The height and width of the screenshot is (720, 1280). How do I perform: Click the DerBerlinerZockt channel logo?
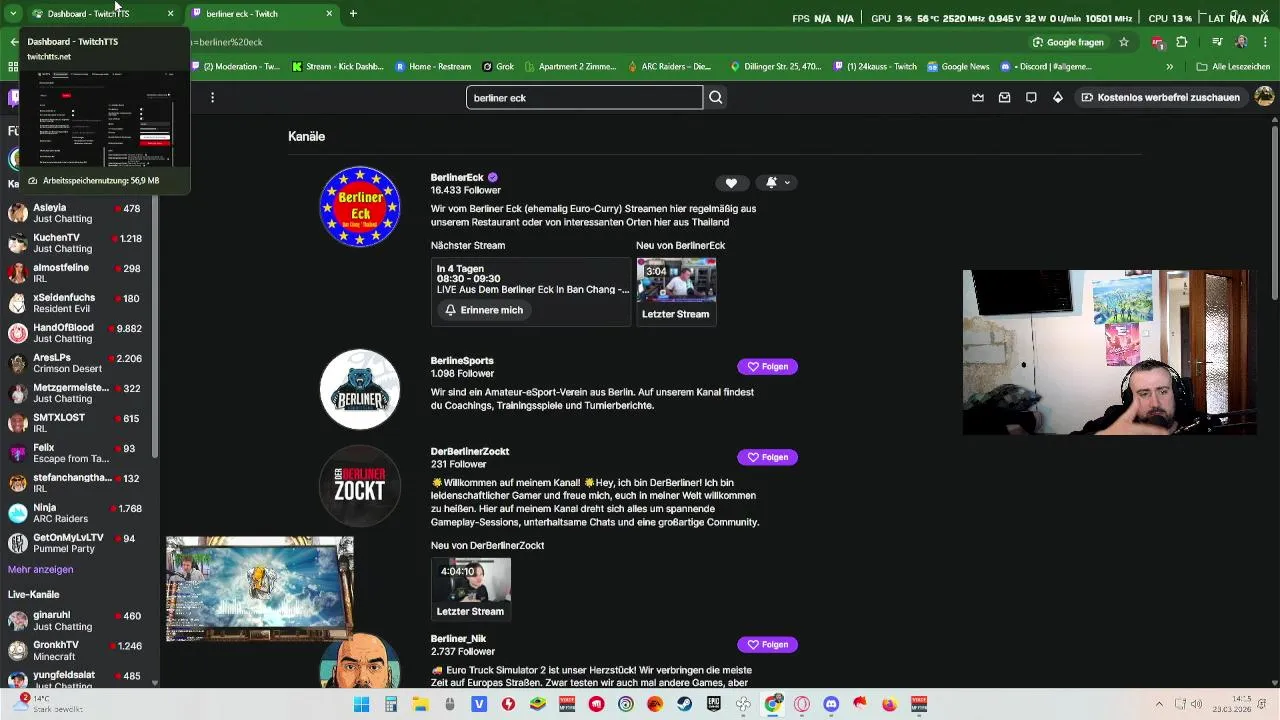point(360,485)
